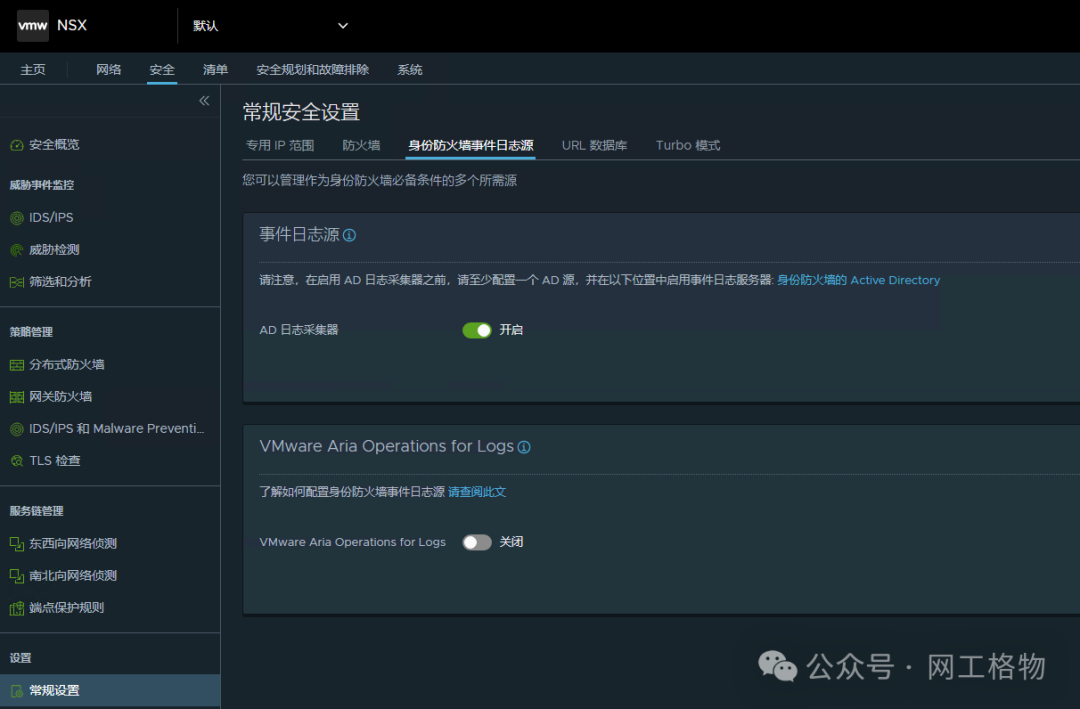Open 东西向网络侦测 under 服务链管理

click(72, 543)
